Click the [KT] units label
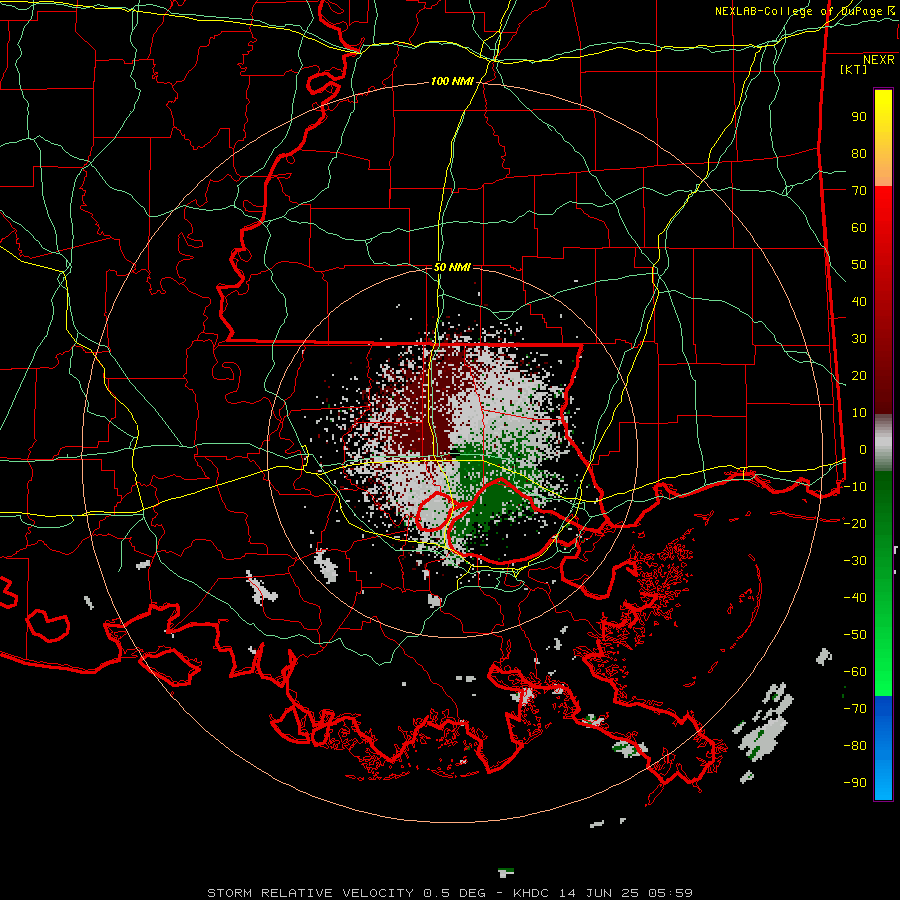900x900 pixels. [x=854, y=69]
